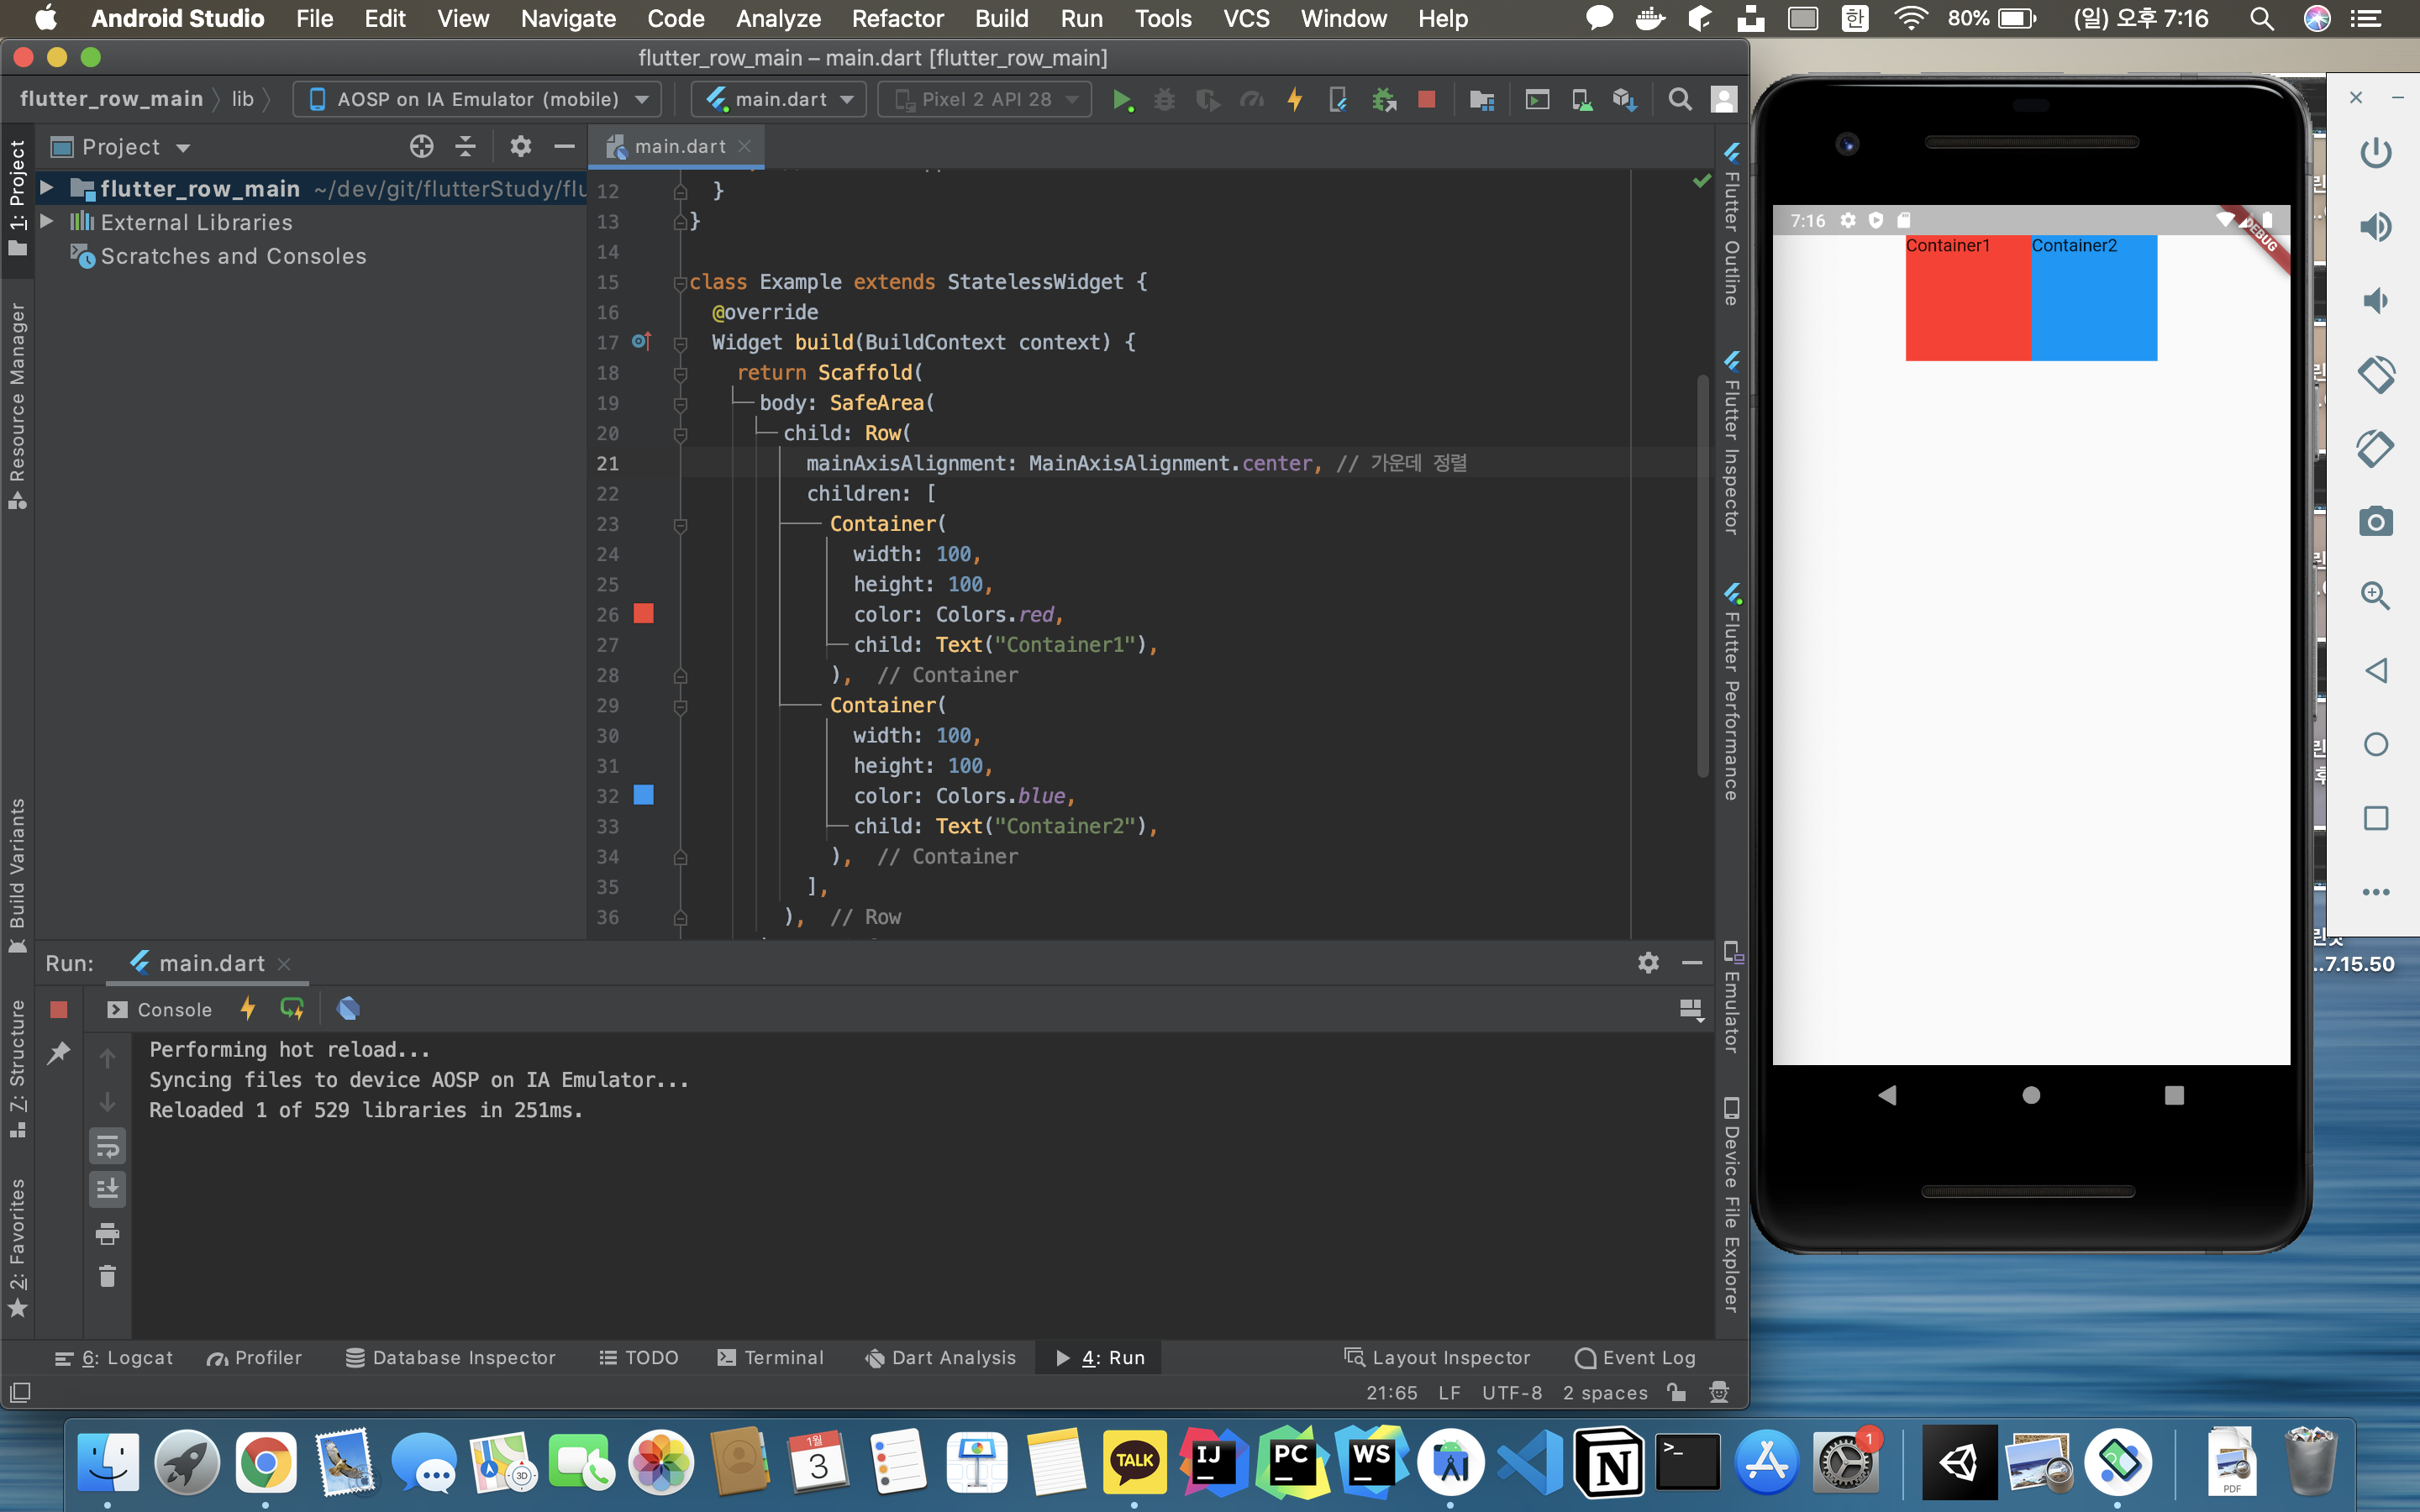
Task: Toggle soft-wrap in the Run console
Action: click(107, 1145)
